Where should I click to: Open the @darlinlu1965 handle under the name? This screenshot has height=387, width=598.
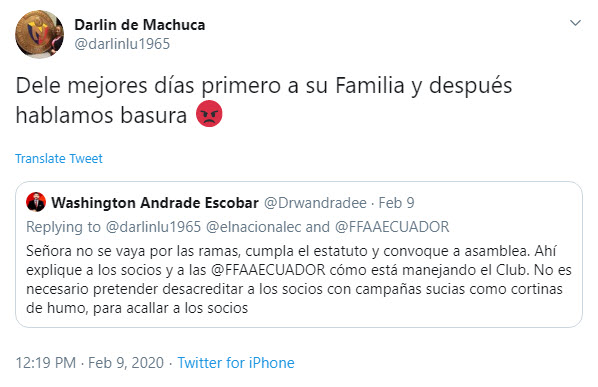[x=122, y=44]
